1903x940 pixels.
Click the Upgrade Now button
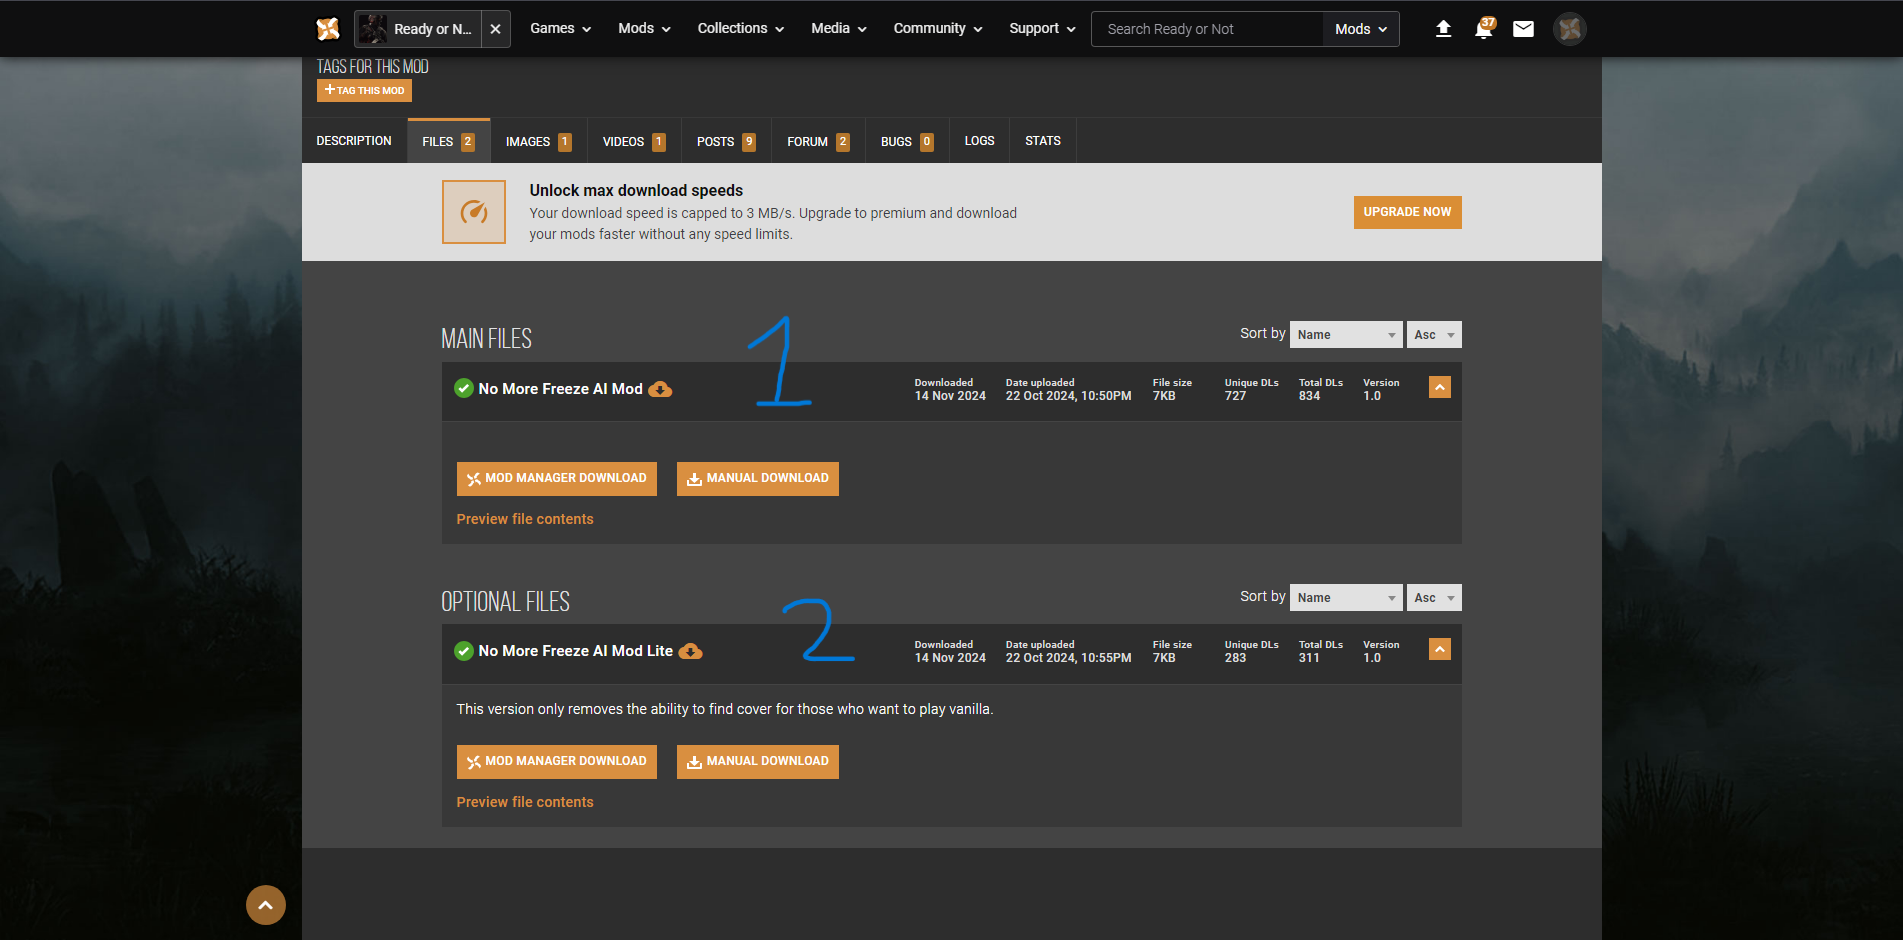point(1407,212)
